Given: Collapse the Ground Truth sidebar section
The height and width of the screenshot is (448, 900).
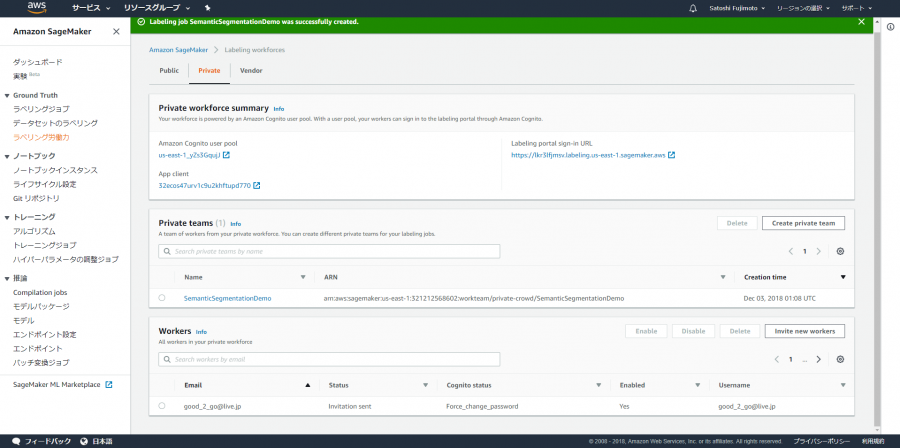Looking at the screenshot, I should (7, 96).
